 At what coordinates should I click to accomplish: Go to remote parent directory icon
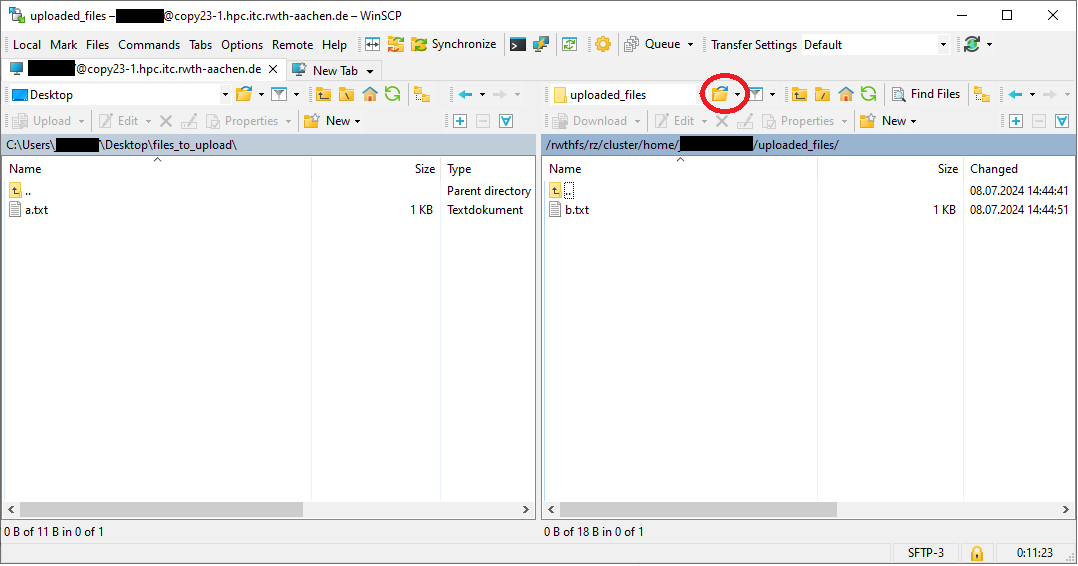[x=800, y=94]
